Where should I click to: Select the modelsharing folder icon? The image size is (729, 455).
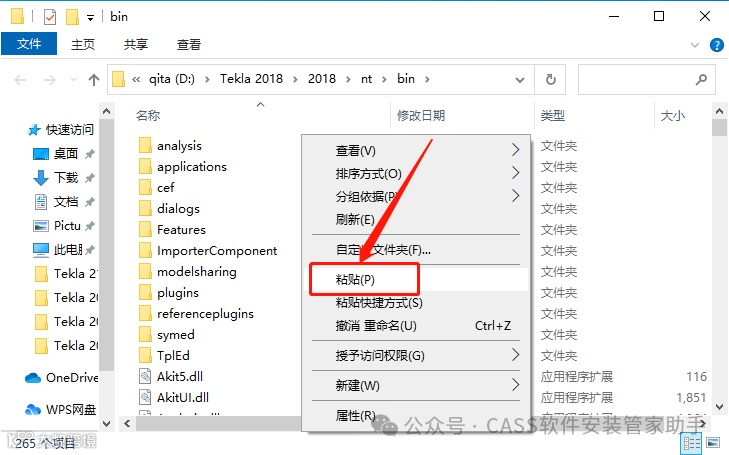tap(146, 271)
